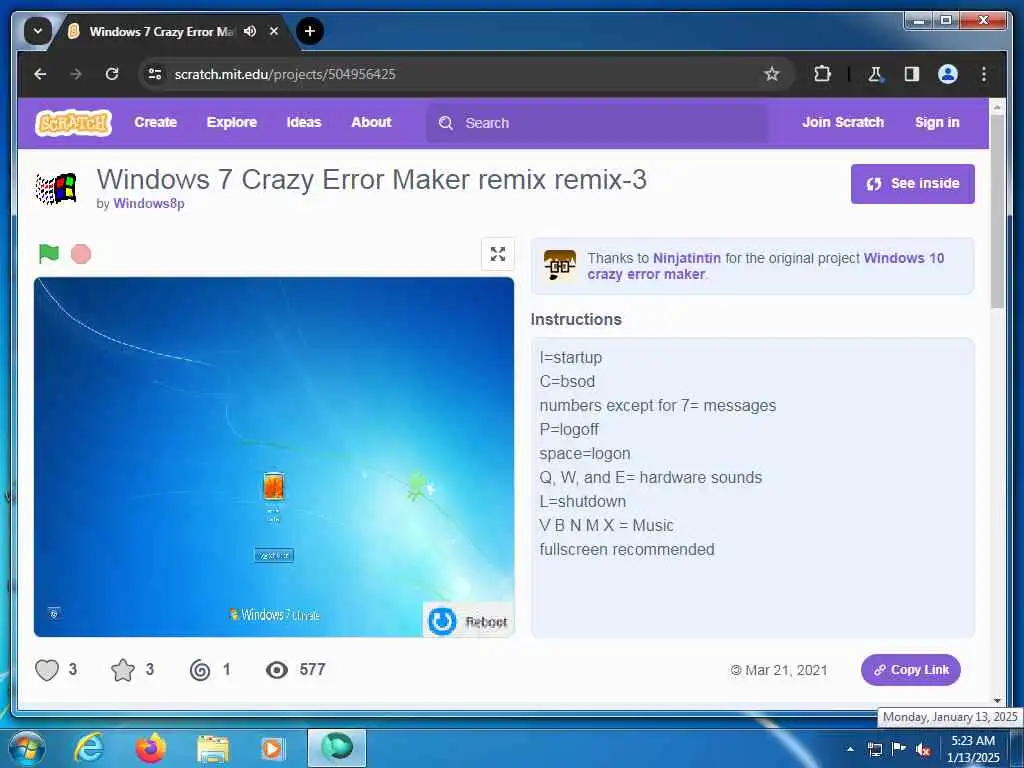This screenshot has height=768, width=1024.
Task: Favorite the project with the star icon
Action: click(x=123, y=670)
